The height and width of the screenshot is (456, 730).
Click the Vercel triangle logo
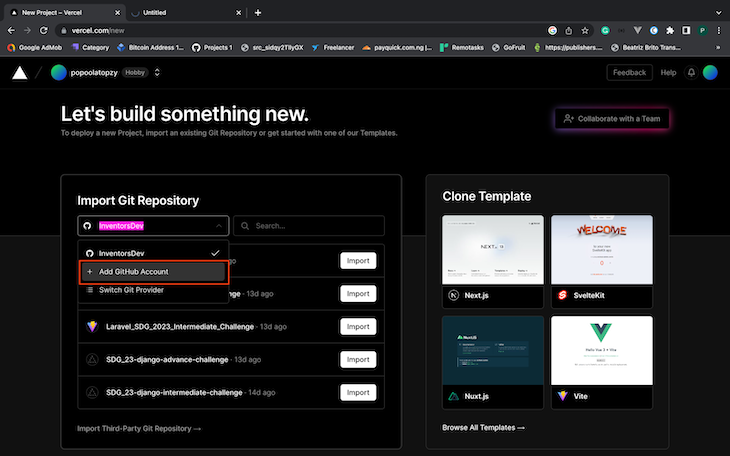[x=20, y=72]
